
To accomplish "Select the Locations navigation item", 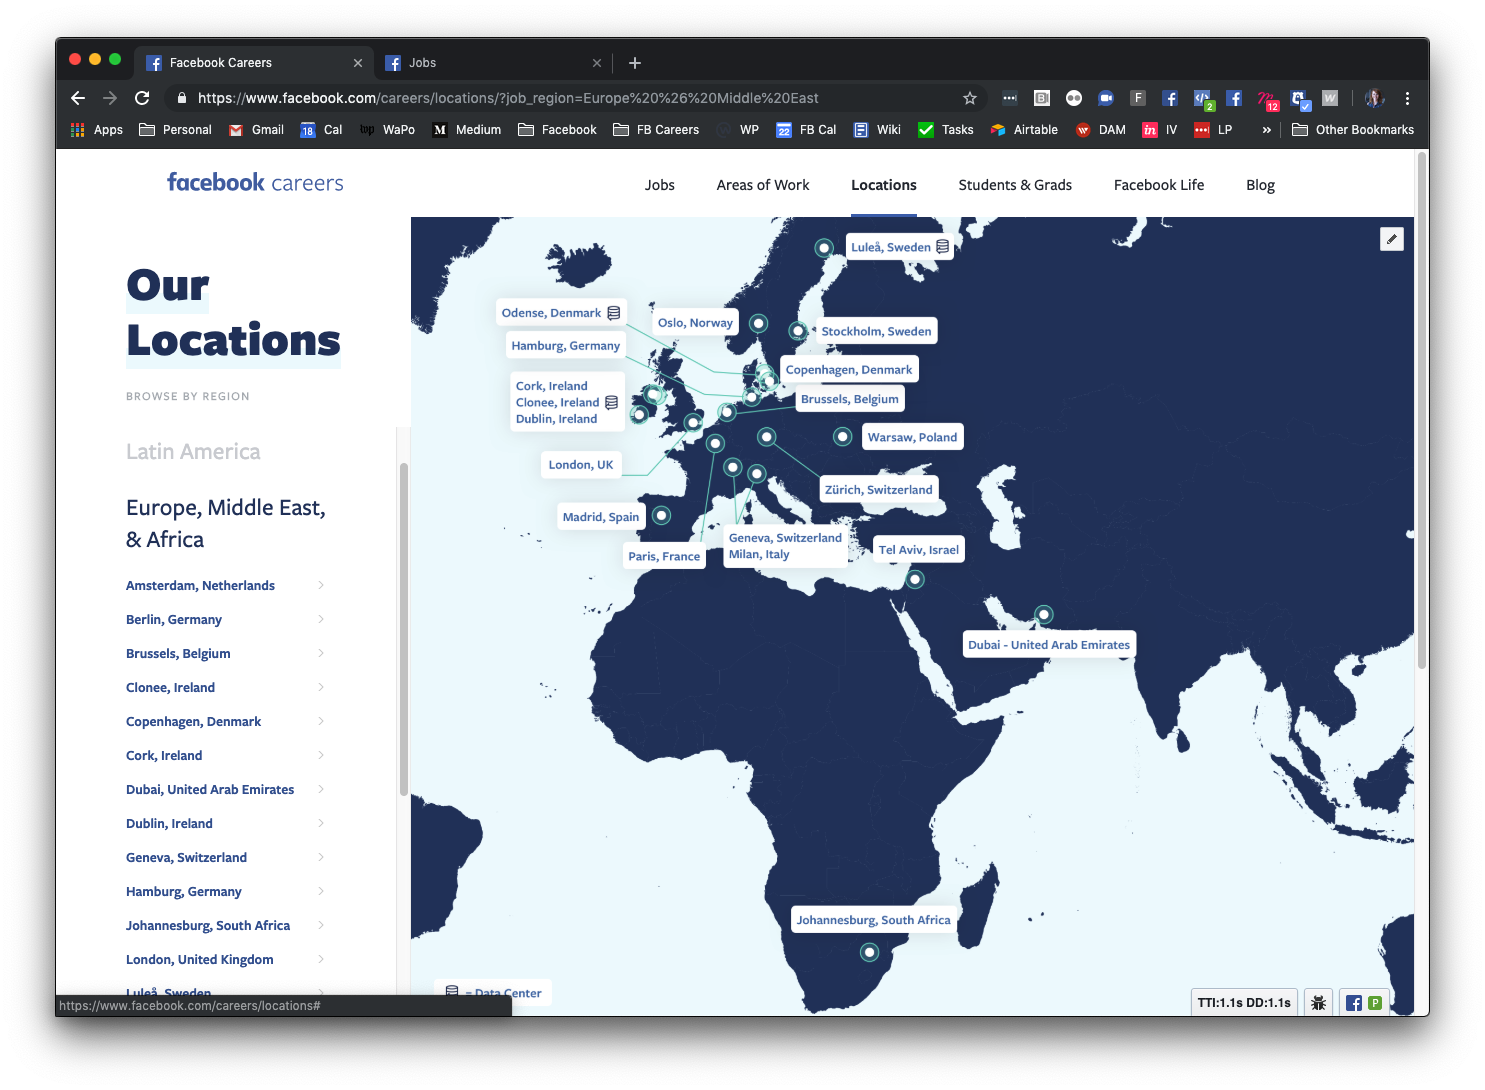I will pyautogui.click(x=884, y=185).
